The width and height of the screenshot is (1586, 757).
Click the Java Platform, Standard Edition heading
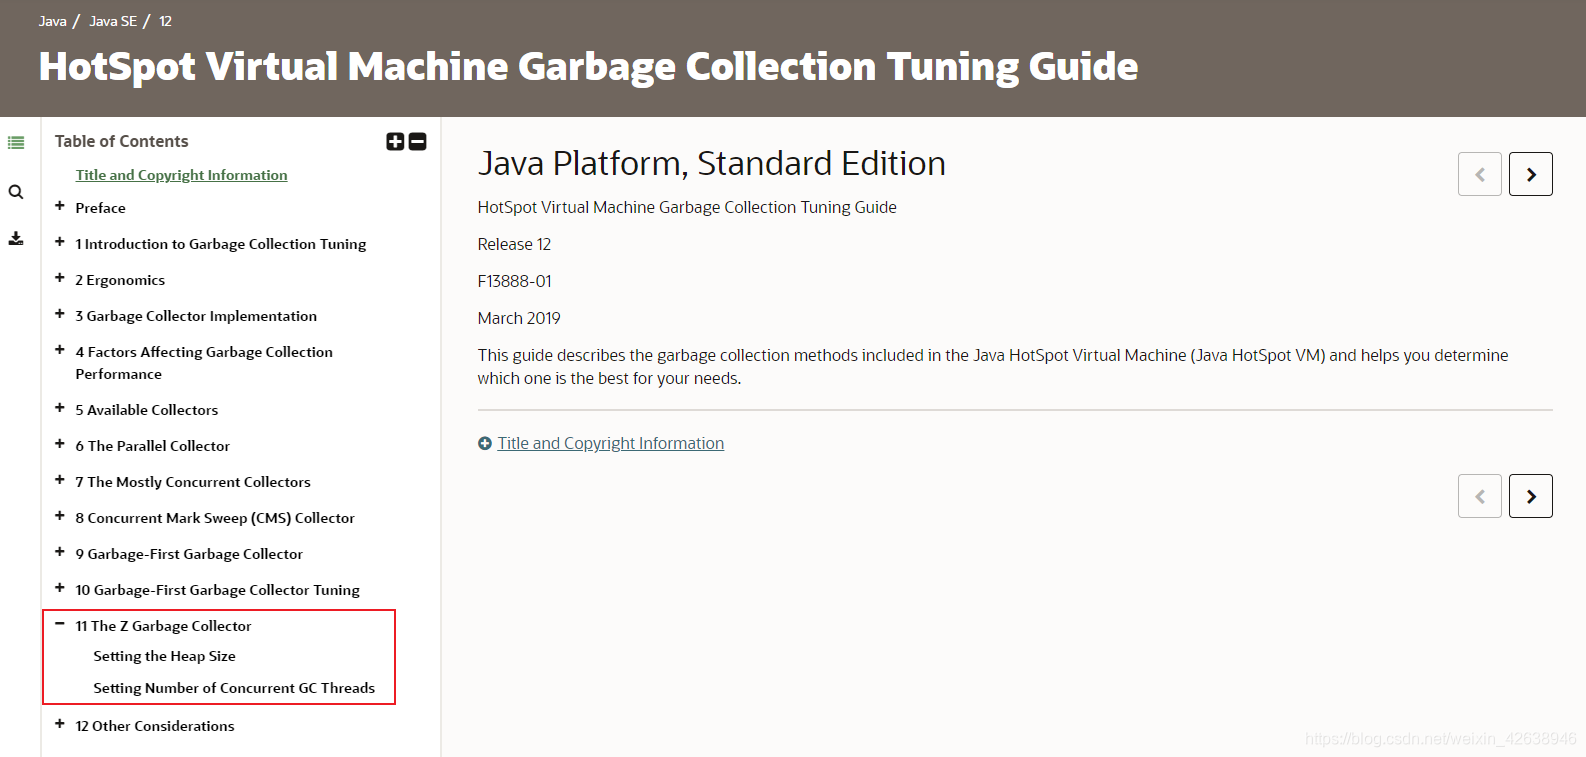point(712,163)
